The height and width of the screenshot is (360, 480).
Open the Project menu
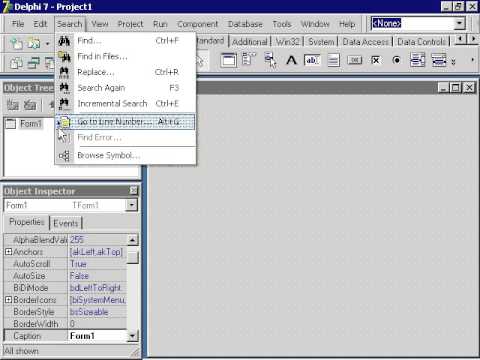(130, 24)
